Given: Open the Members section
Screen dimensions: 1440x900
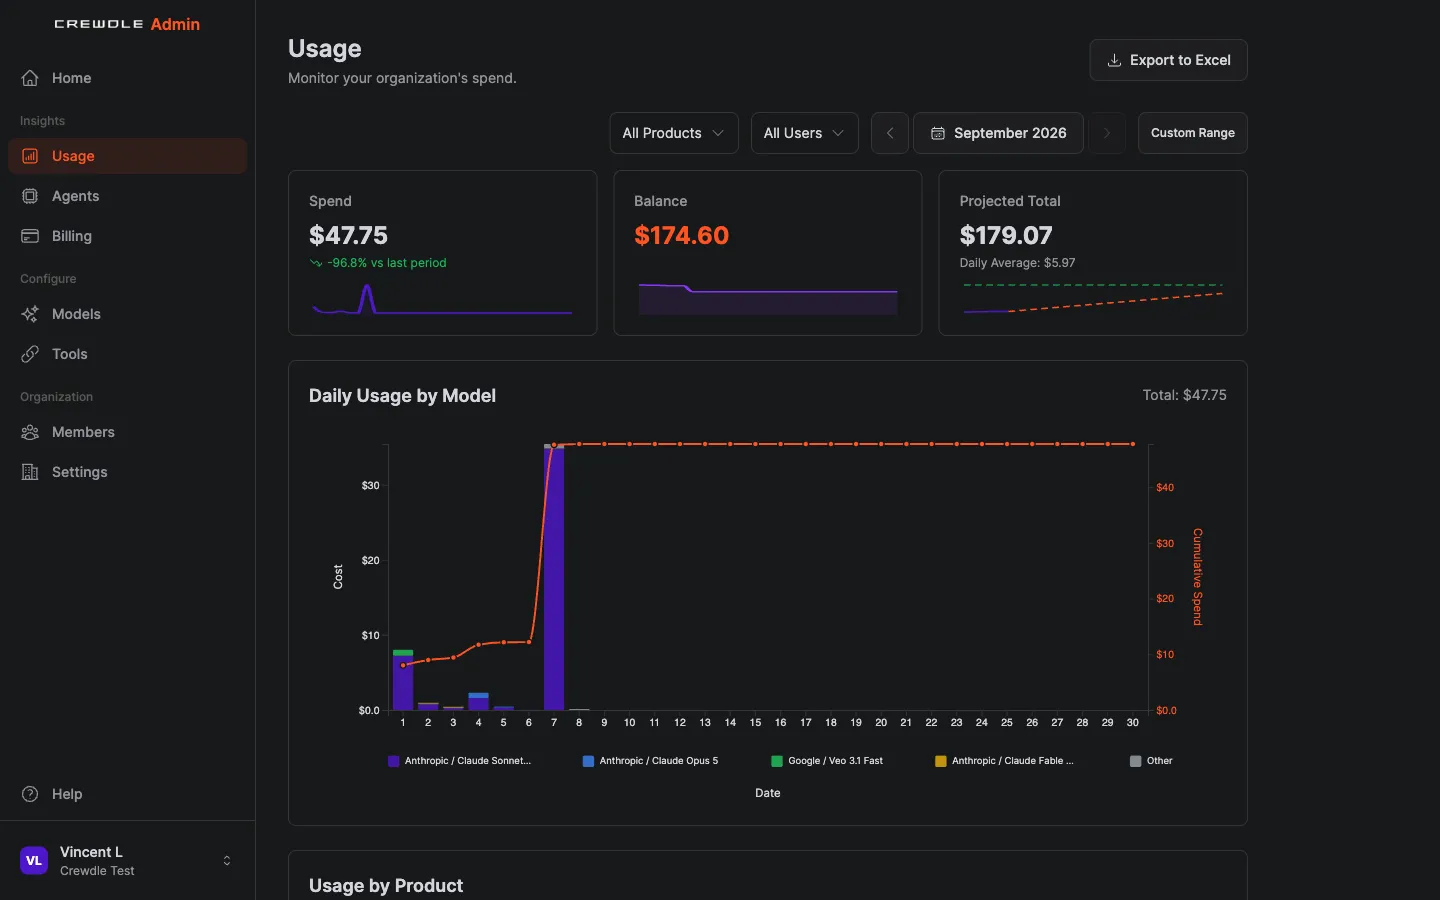Looking at the screenshot, I should tap(127, 432).
